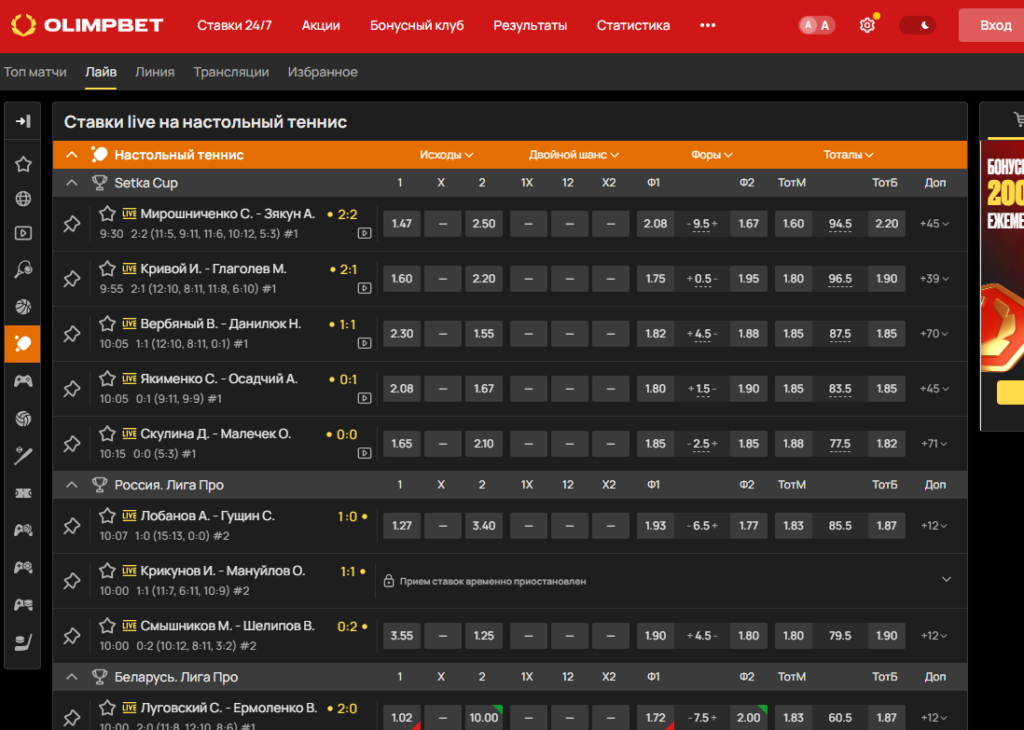Open the Тоталы dropdown
This screenshot has height=730, width=1024.
pyautogui.click(x=848, y=155)
